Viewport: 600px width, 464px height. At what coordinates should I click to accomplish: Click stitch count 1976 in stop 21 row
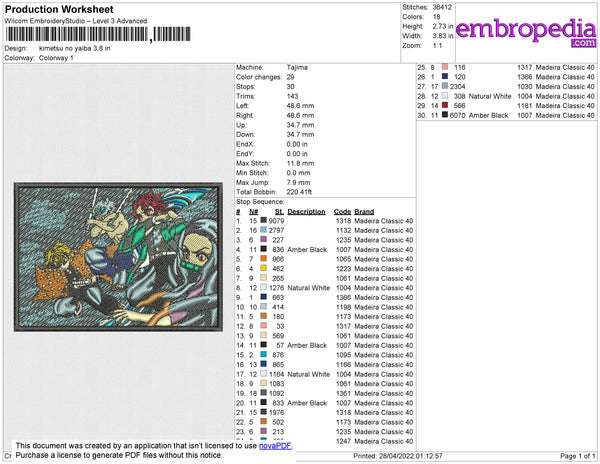click(x=276, y=412)
